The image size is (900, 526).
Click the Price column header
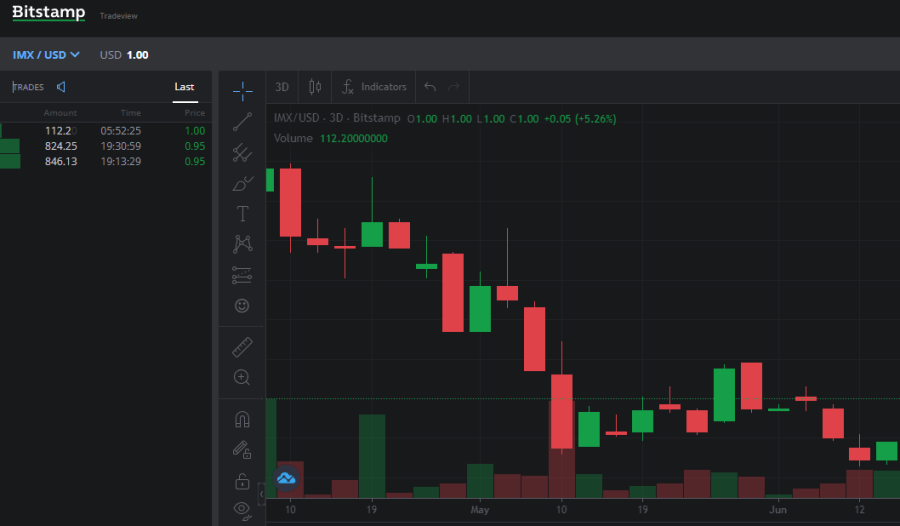point(195,113)
